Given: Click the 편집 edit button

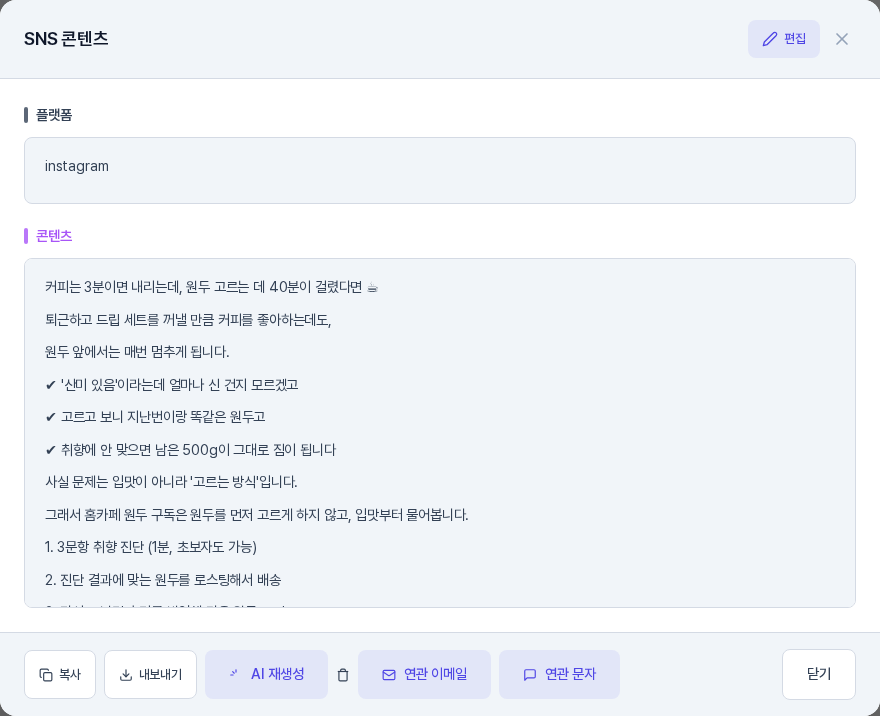Looking at the screenshot, I should [783, 39].
